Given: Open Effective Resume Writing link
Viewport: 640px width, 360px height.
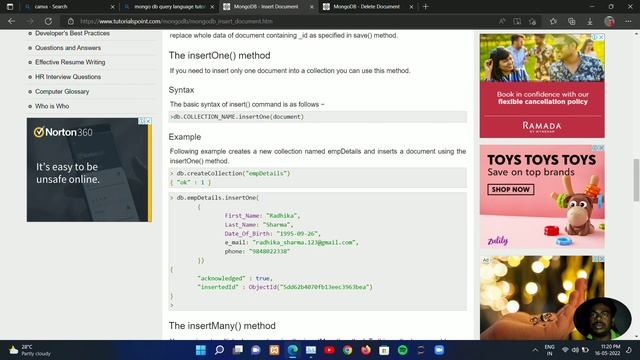Looking at the screenshot, I should click(x=70, y=62).
